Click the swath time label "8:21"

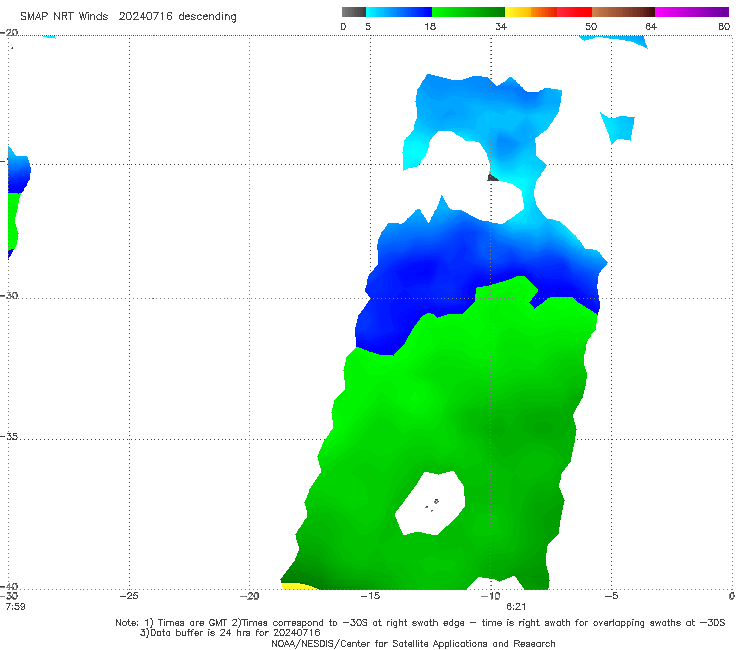click(516, 606)
